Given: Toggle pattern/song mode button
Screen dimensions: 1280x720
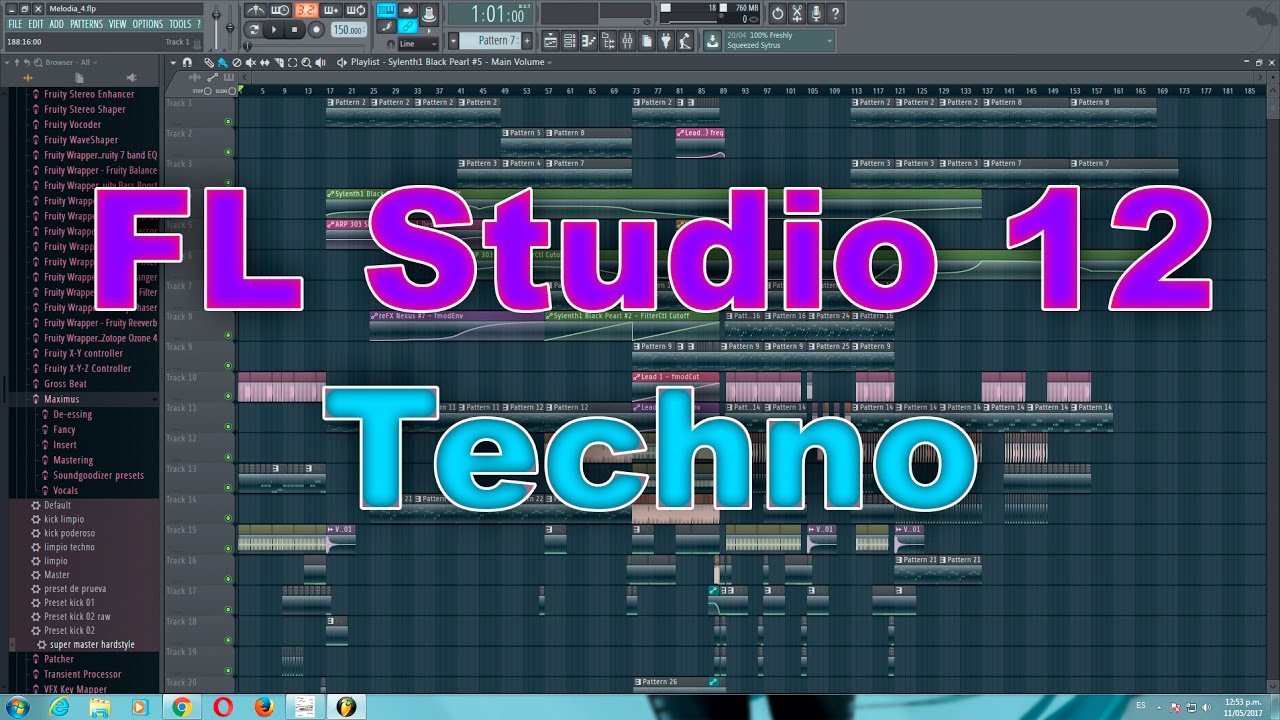Looking at the screenshot, I should coord(254,30).
